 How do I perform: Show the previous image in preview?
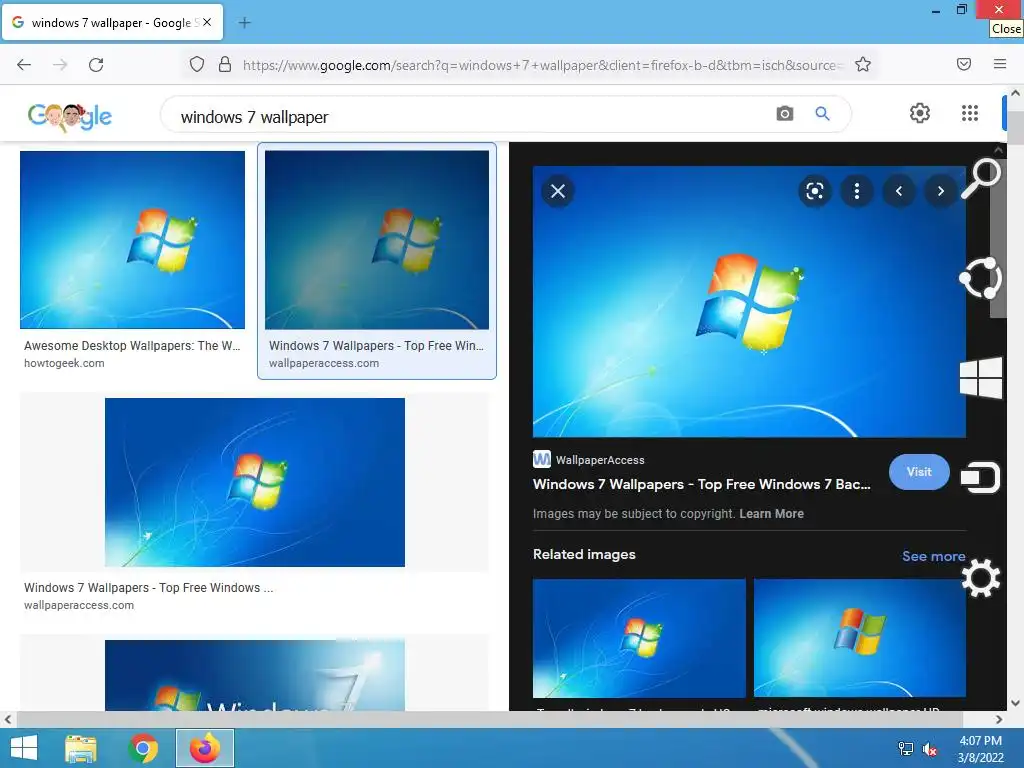coord(899,191)
